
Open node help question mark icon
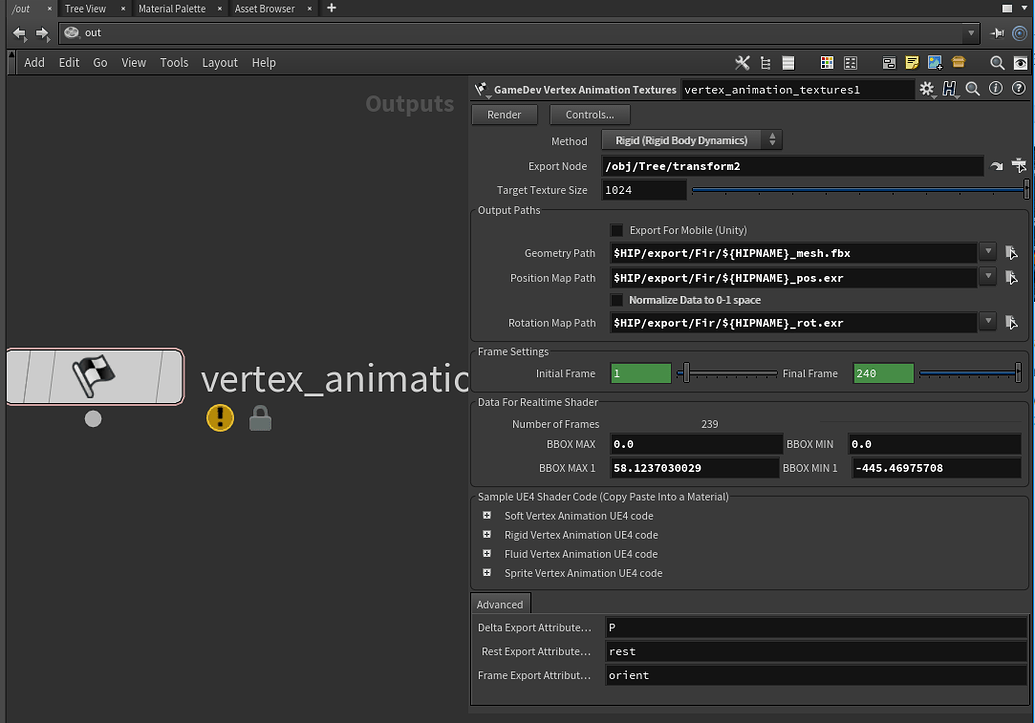[1018, 88]
